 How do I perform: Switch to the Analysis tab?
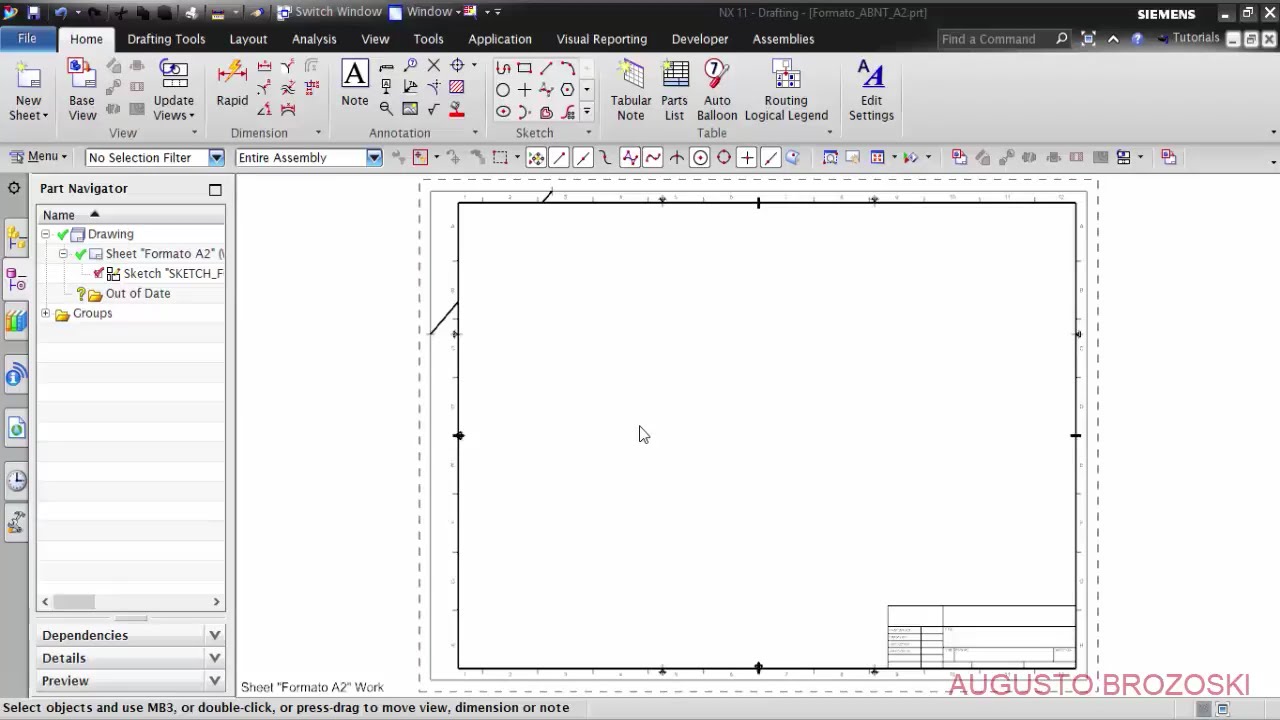(x=314, y=39)
